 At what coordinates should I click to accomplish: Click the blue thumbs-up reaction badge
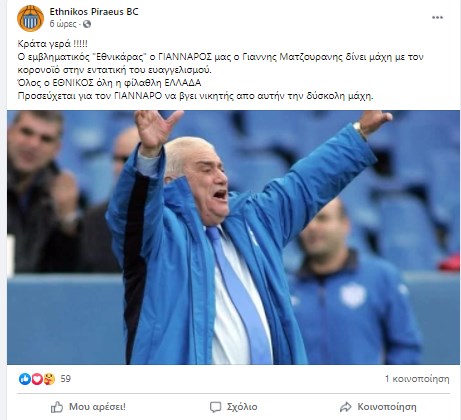(x=25, y=379)
